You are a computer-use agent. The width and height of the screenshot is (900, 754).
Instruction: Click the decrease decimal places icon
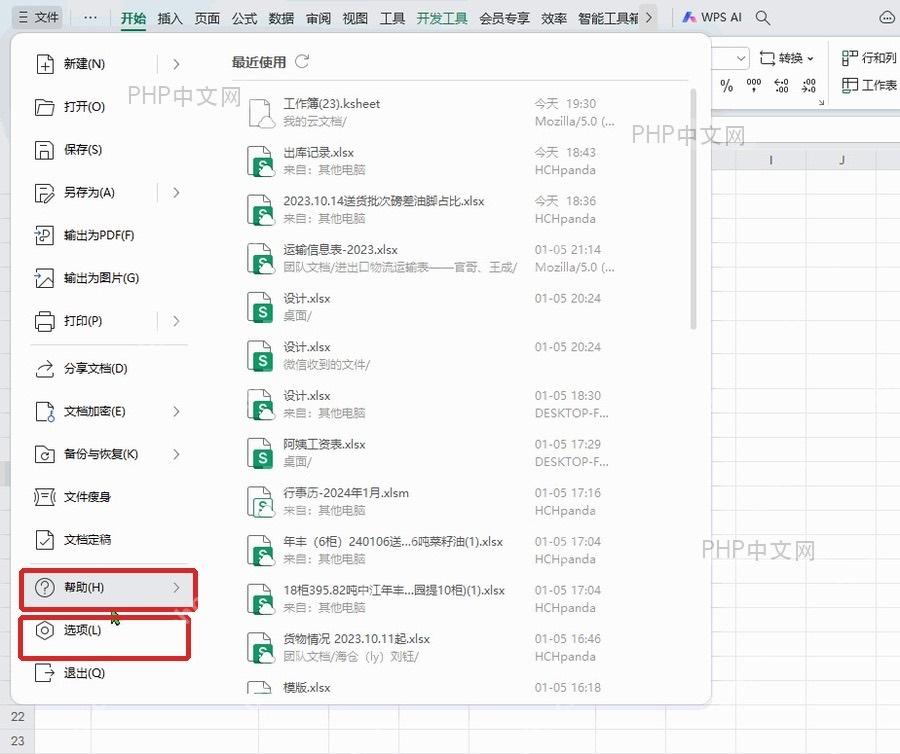[x=809, y=86]
